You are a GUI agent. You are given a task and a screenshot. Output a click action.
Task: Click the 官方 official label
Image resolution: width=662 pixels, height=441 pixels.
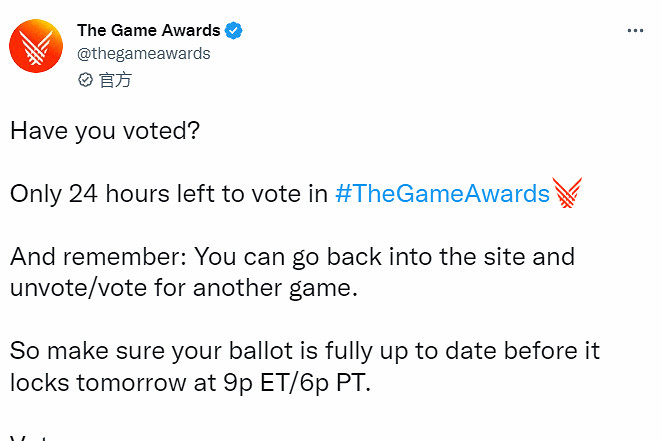[x=115, y=79]
